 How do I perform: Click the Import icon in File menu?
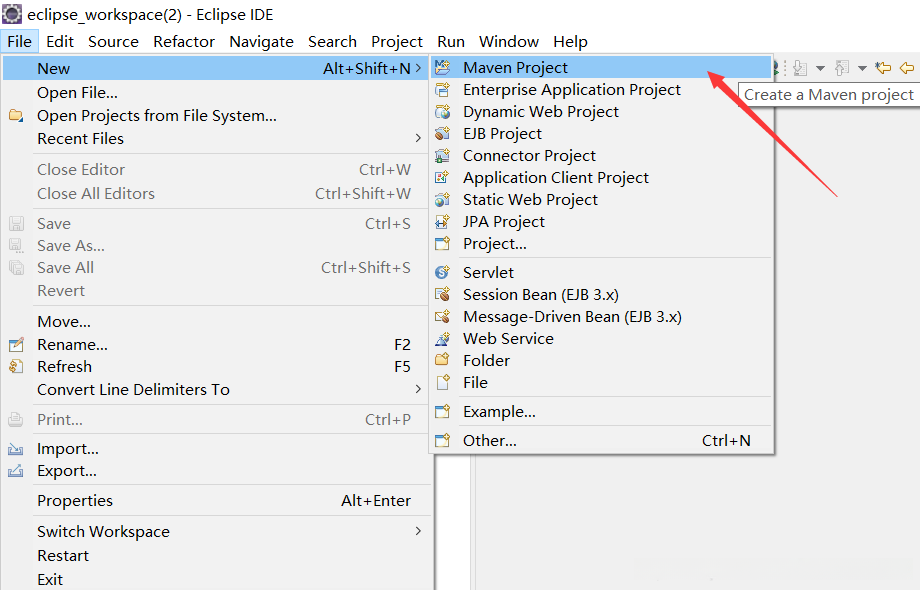point(16,449)
